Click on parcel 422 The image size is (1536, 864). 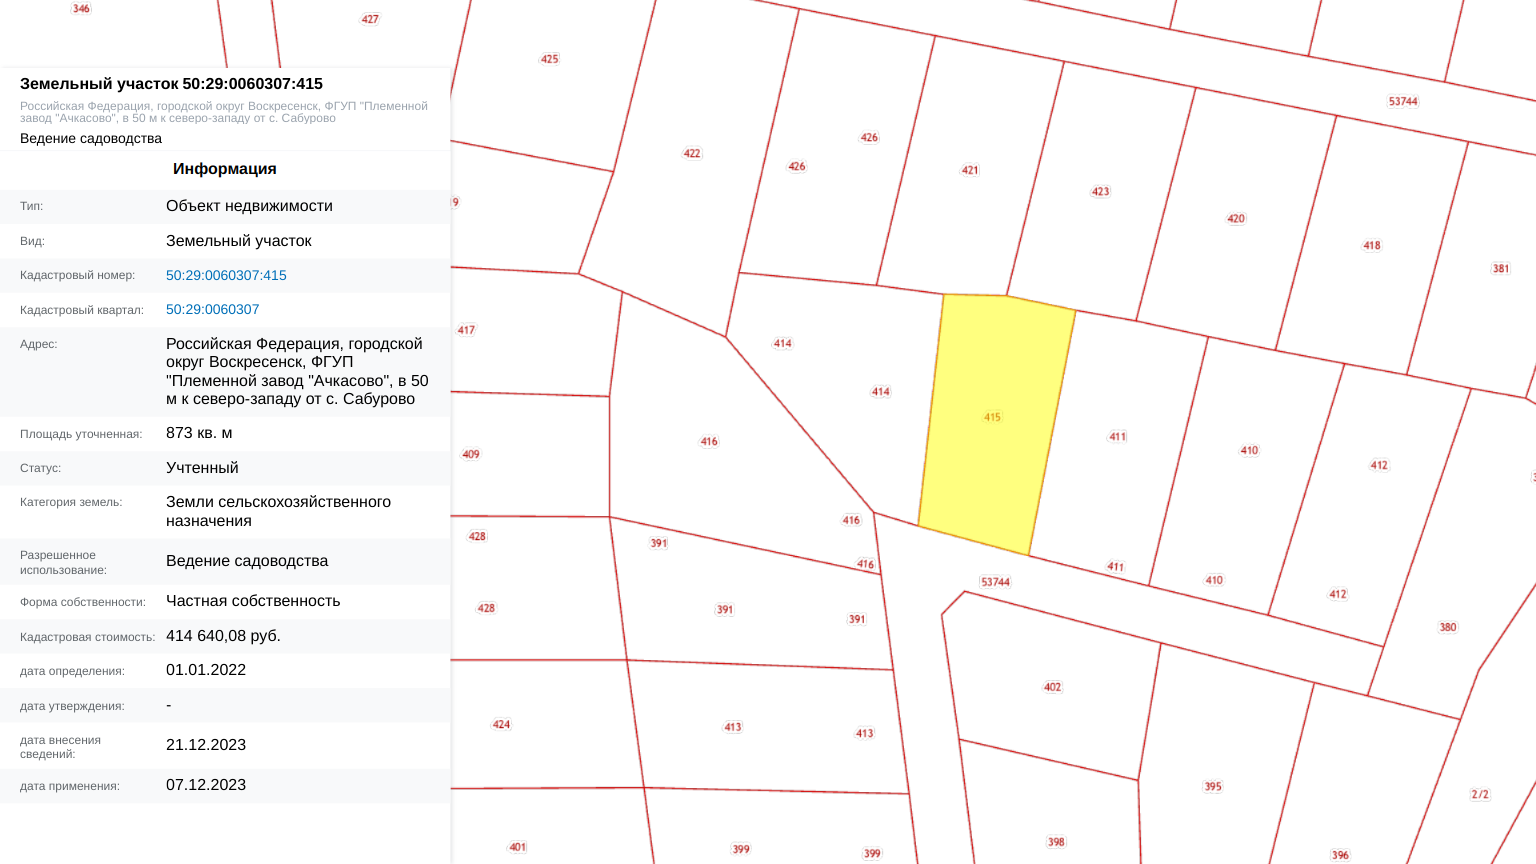click(x=692, y=153)
